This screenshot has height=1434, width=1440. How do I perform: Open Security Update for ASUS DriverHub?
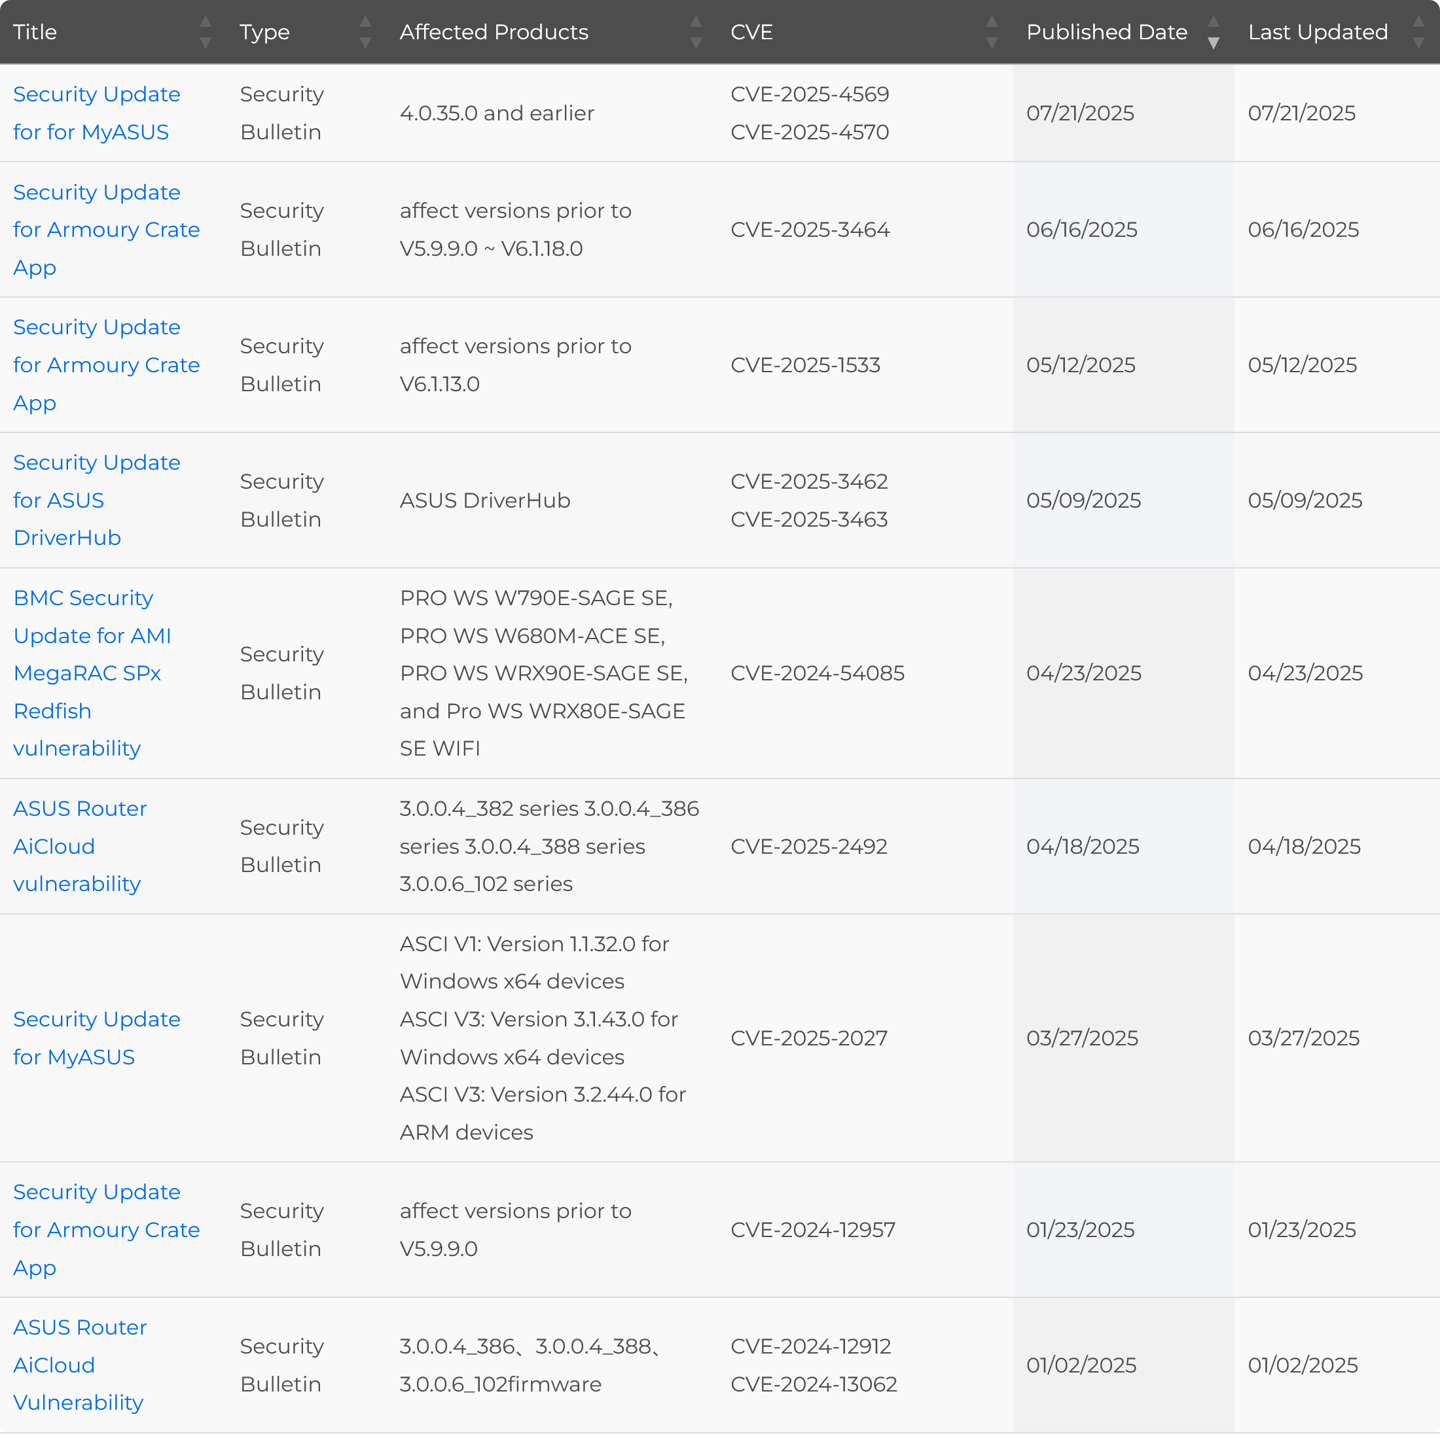tap(96, 500)
